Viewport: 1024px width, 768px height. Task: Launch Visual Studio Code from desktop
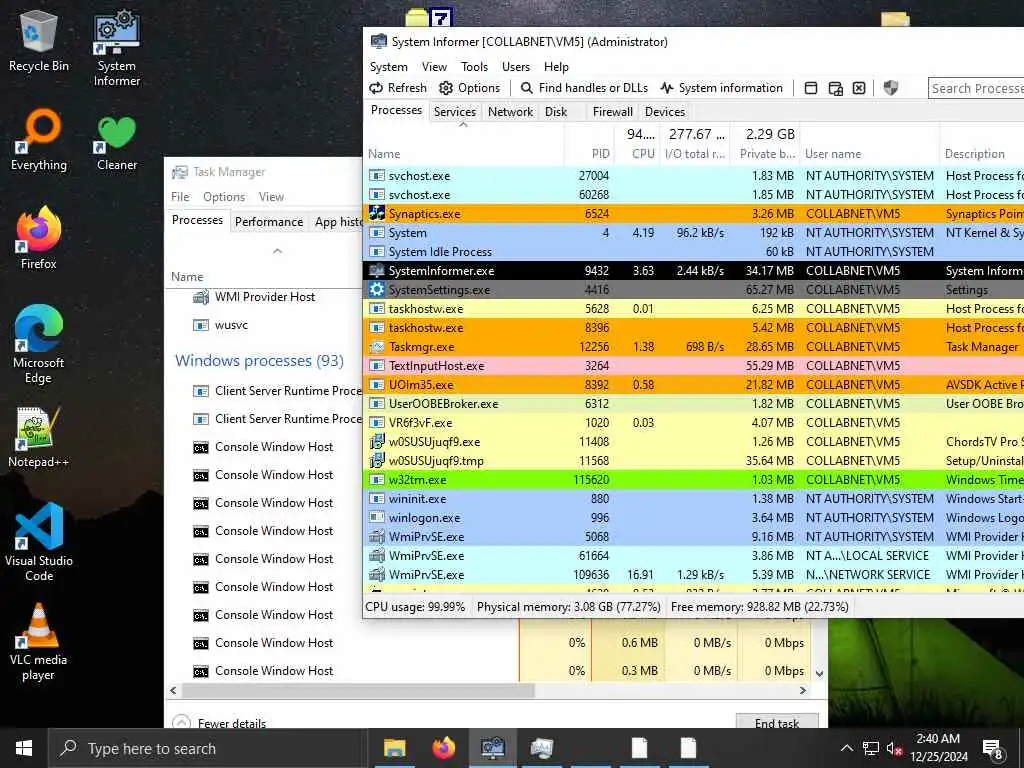(39, 542)
